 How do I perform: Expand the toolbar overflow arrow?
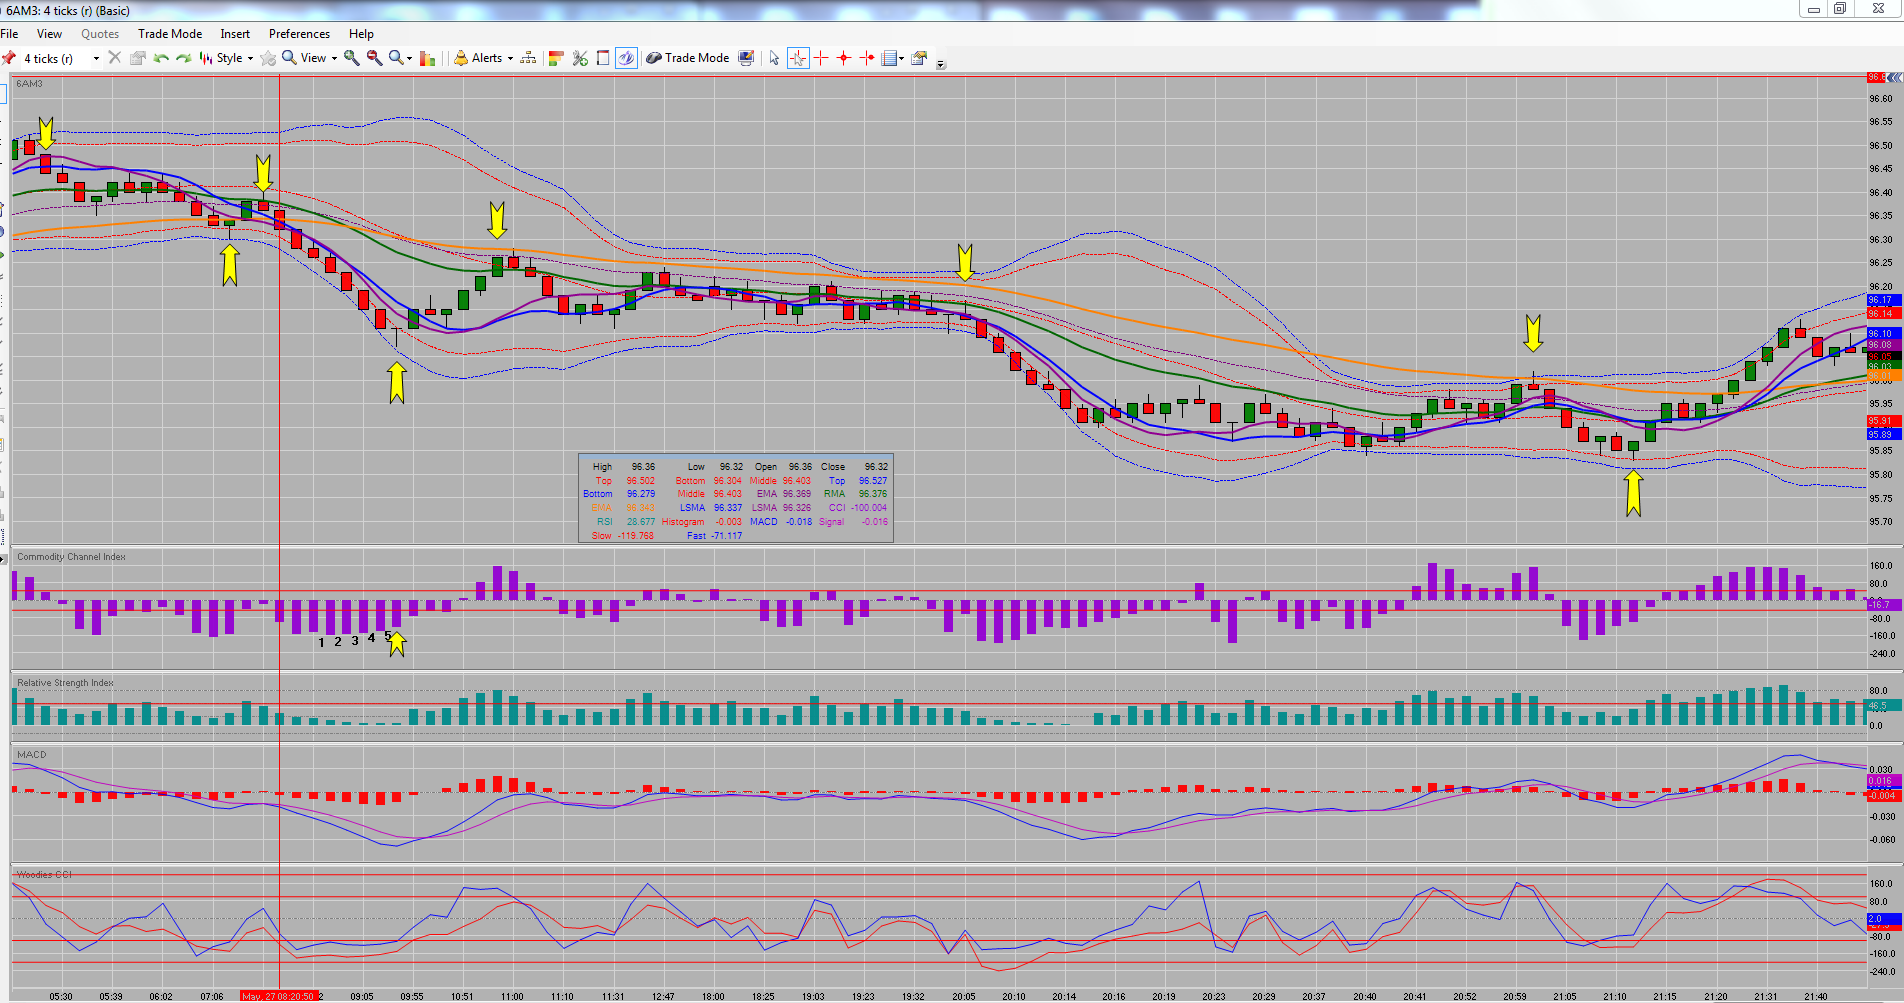pos(941,64)
